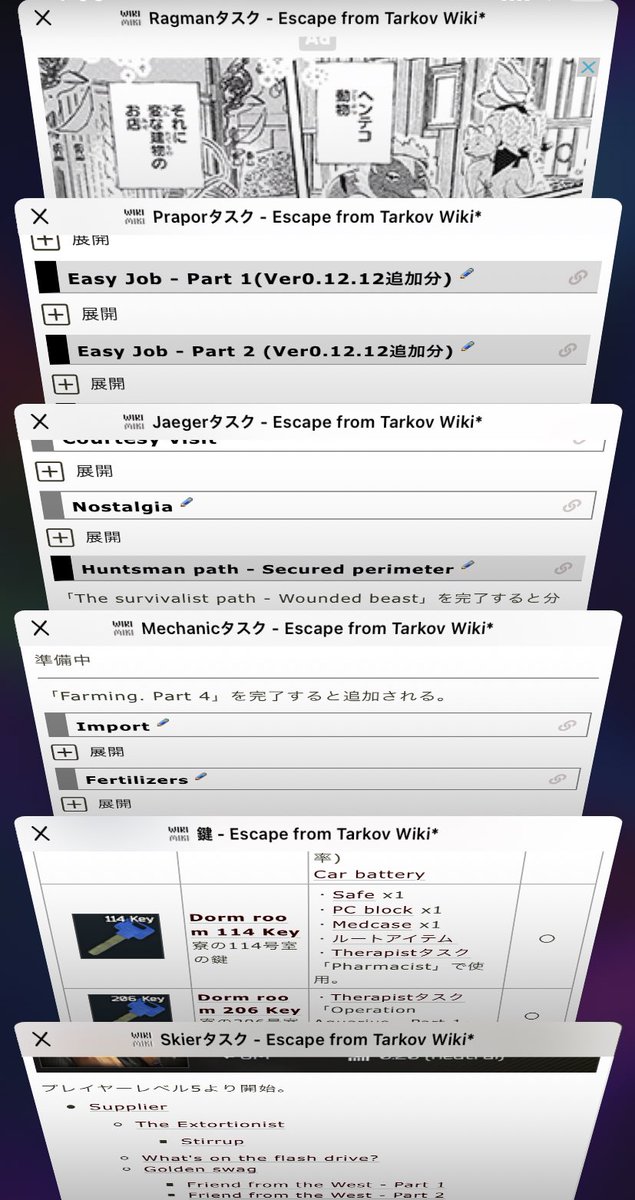The height and width of the screenshot is (1200, 635).
Task: Close the Ragmanタスク tab
Action: point(43,18)
